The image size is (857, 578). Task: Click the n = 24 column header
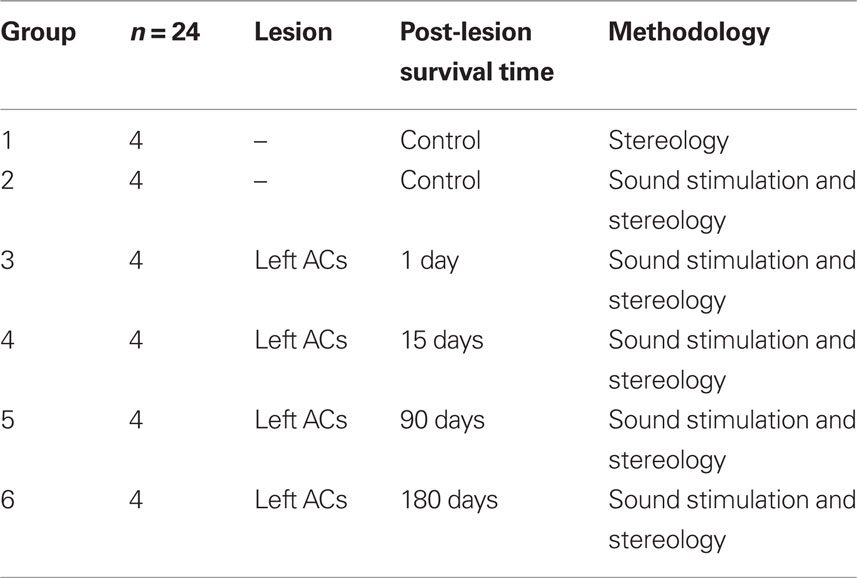[x=165, y=32]
